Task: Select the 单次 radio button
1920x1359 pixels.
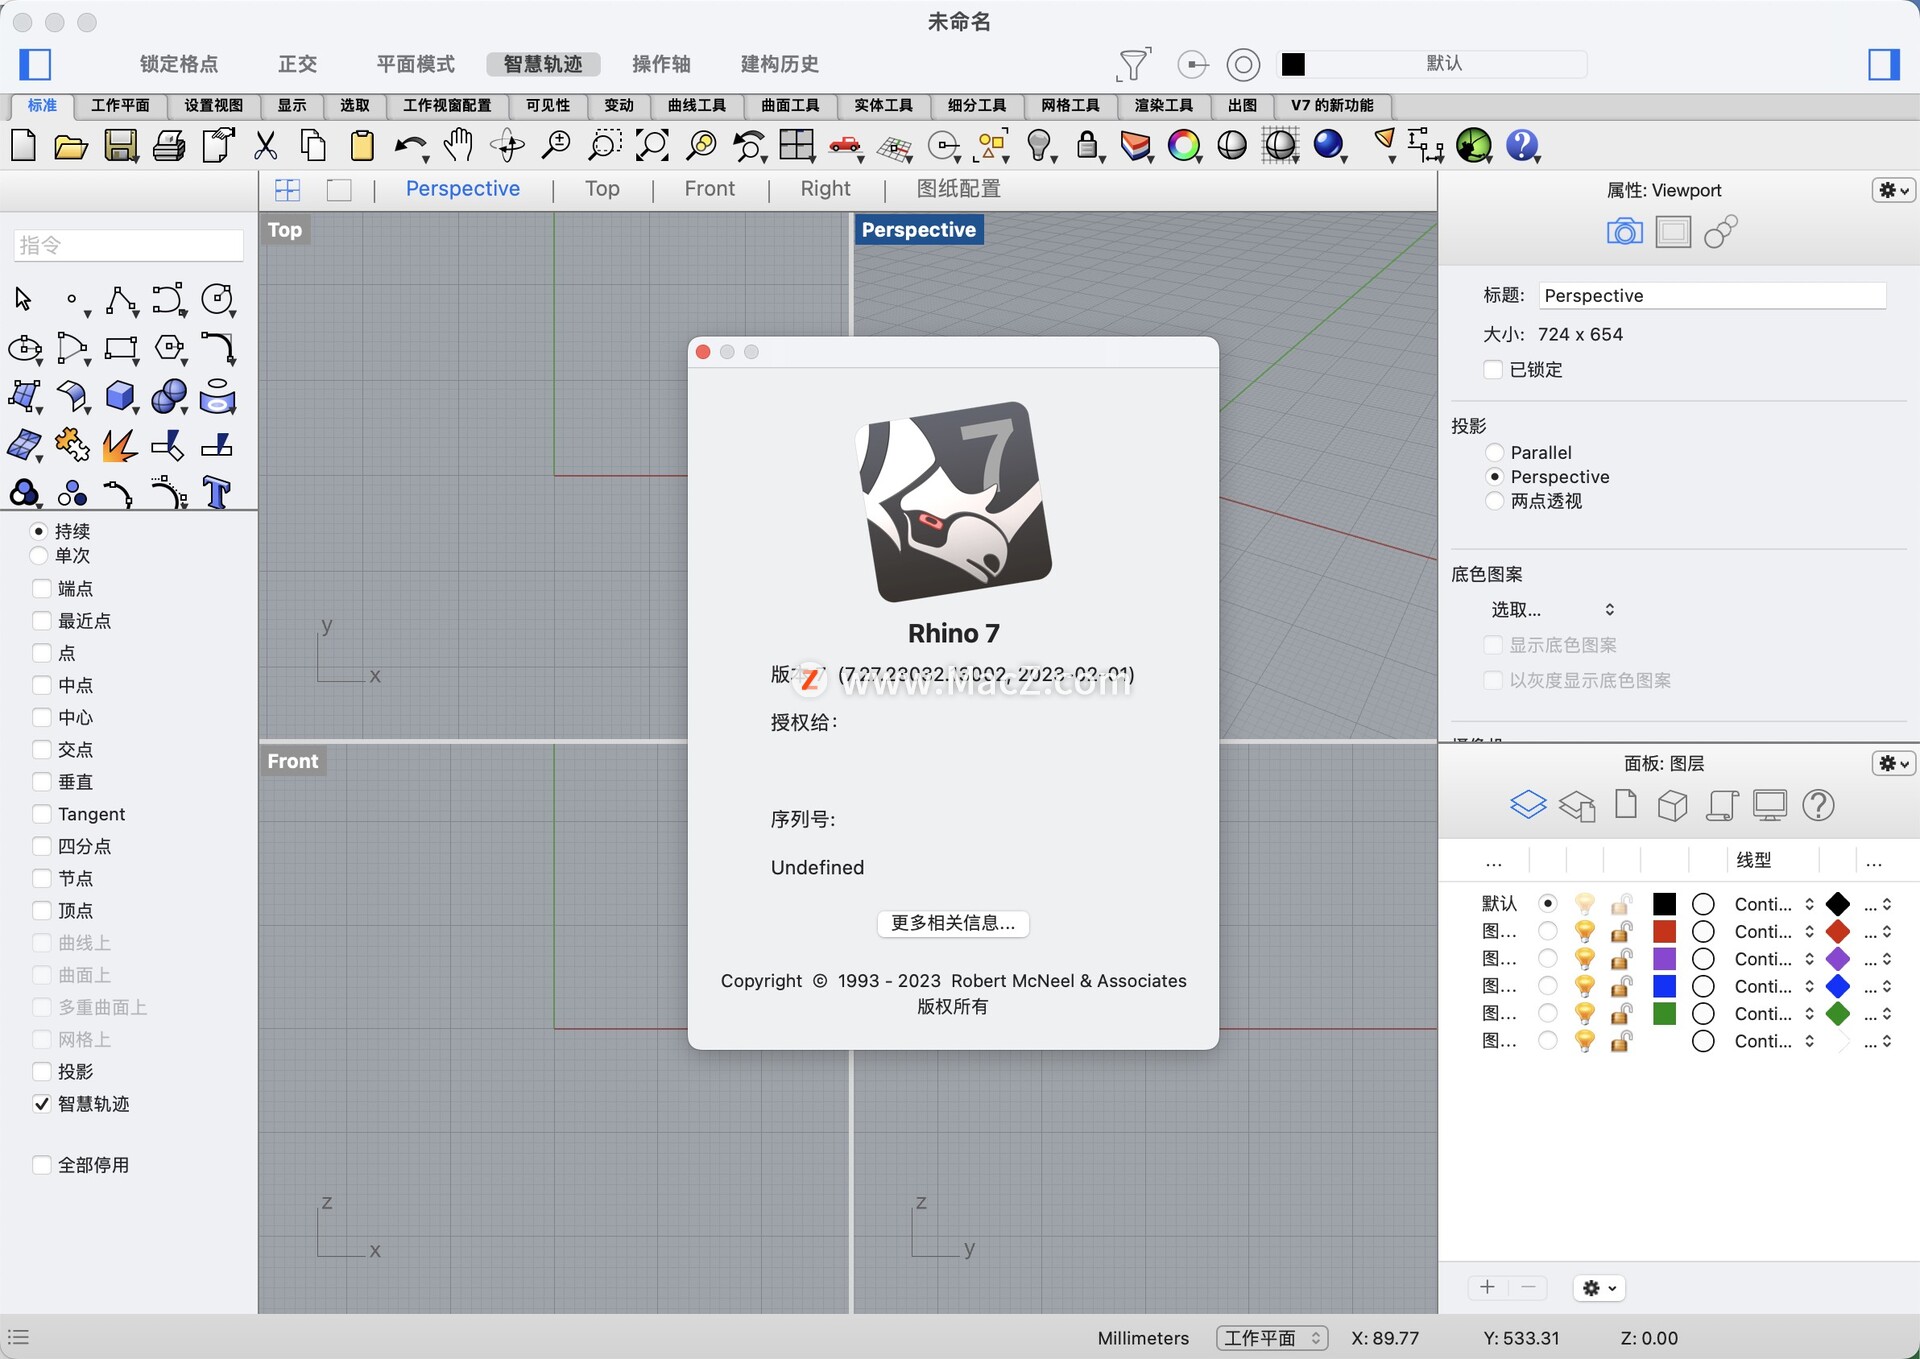Action: (x=39, y=555)
